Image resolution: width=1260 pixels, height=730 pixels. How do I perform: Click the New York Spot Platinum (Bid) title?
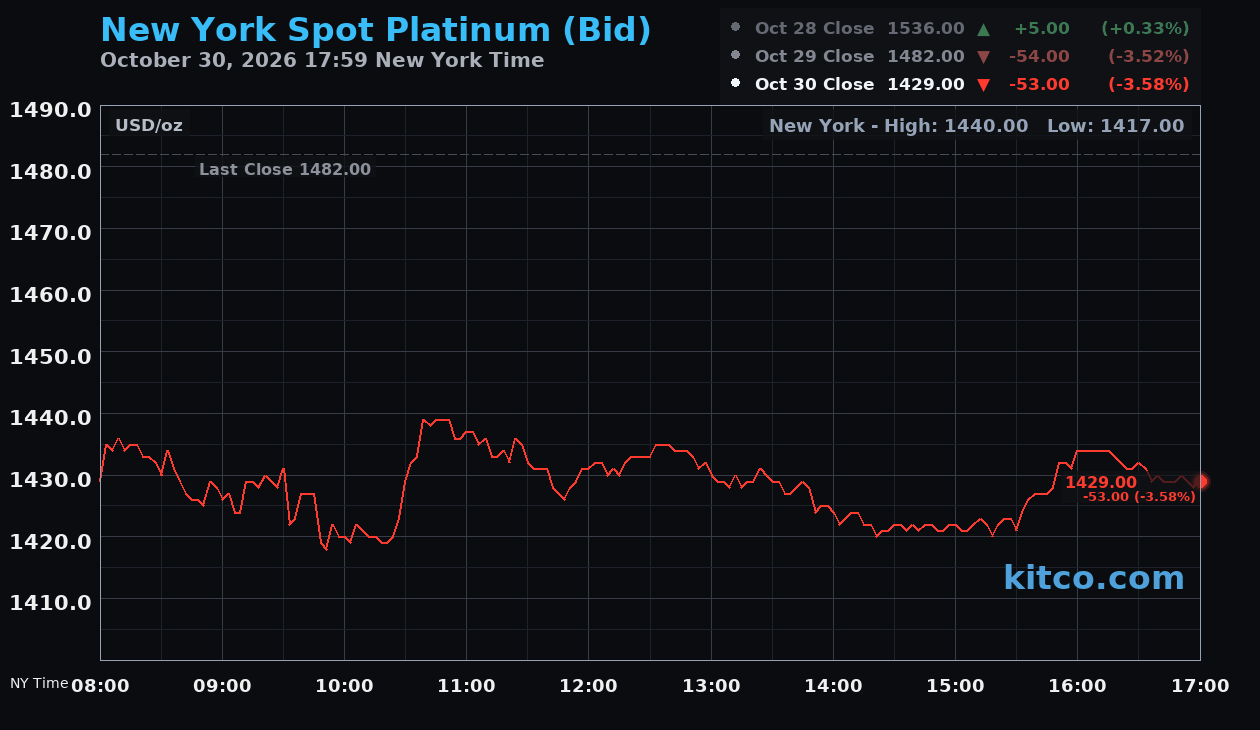(376, 30)
